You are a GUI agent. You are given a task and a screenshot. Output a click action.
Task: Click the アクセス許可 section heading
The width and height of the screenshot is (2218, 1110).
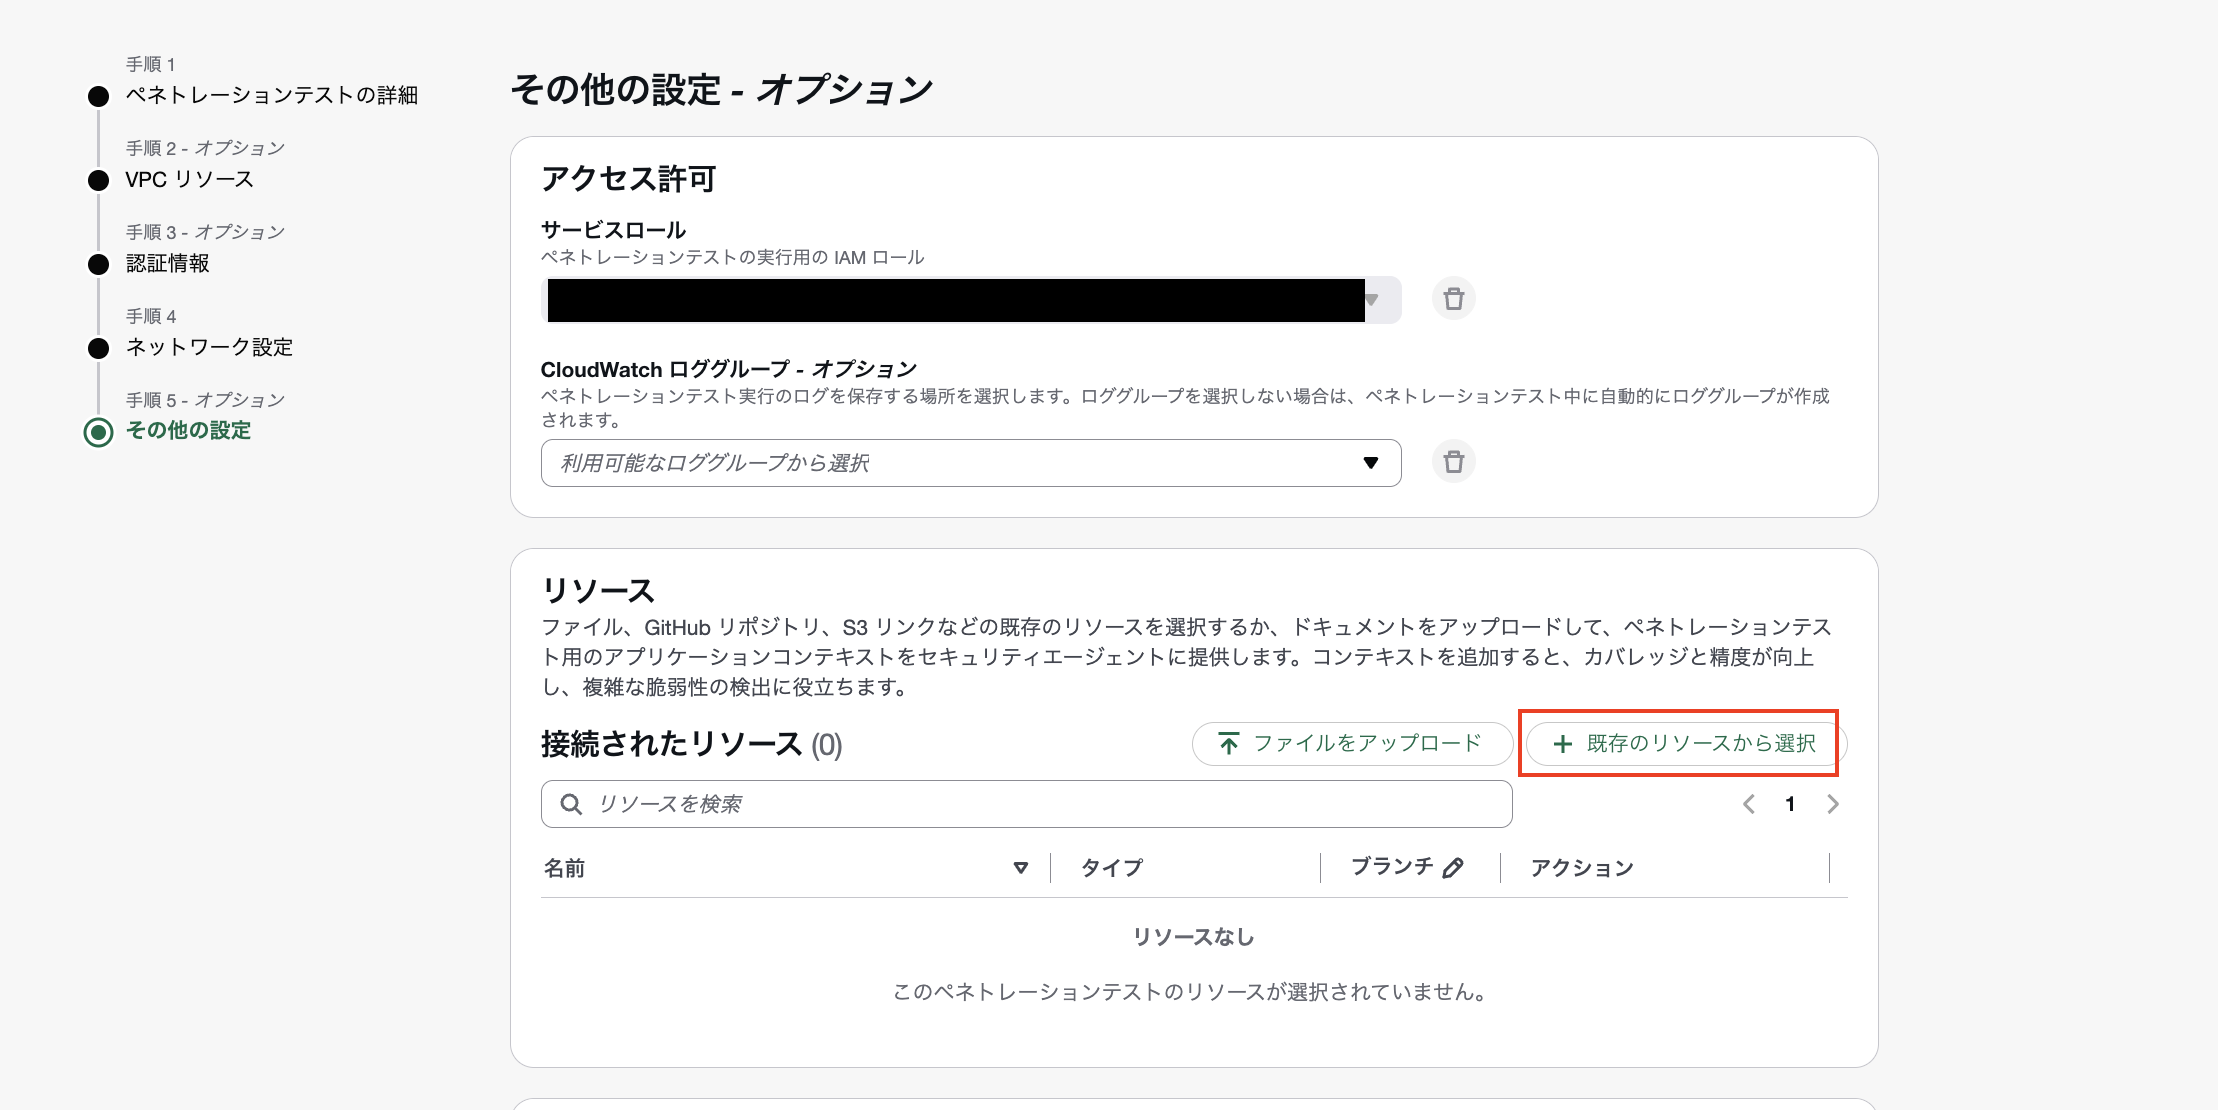pos(628,179)
